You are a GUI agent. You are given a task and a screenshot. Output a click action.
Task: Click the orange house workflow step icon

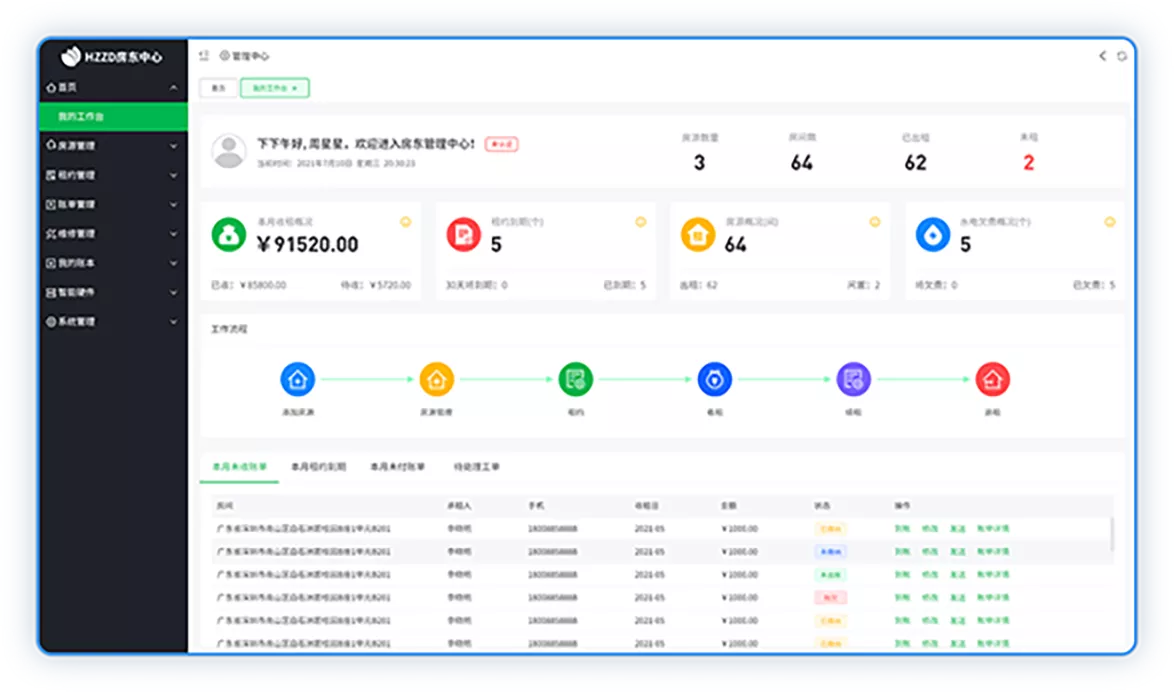[x=437, y=380]
